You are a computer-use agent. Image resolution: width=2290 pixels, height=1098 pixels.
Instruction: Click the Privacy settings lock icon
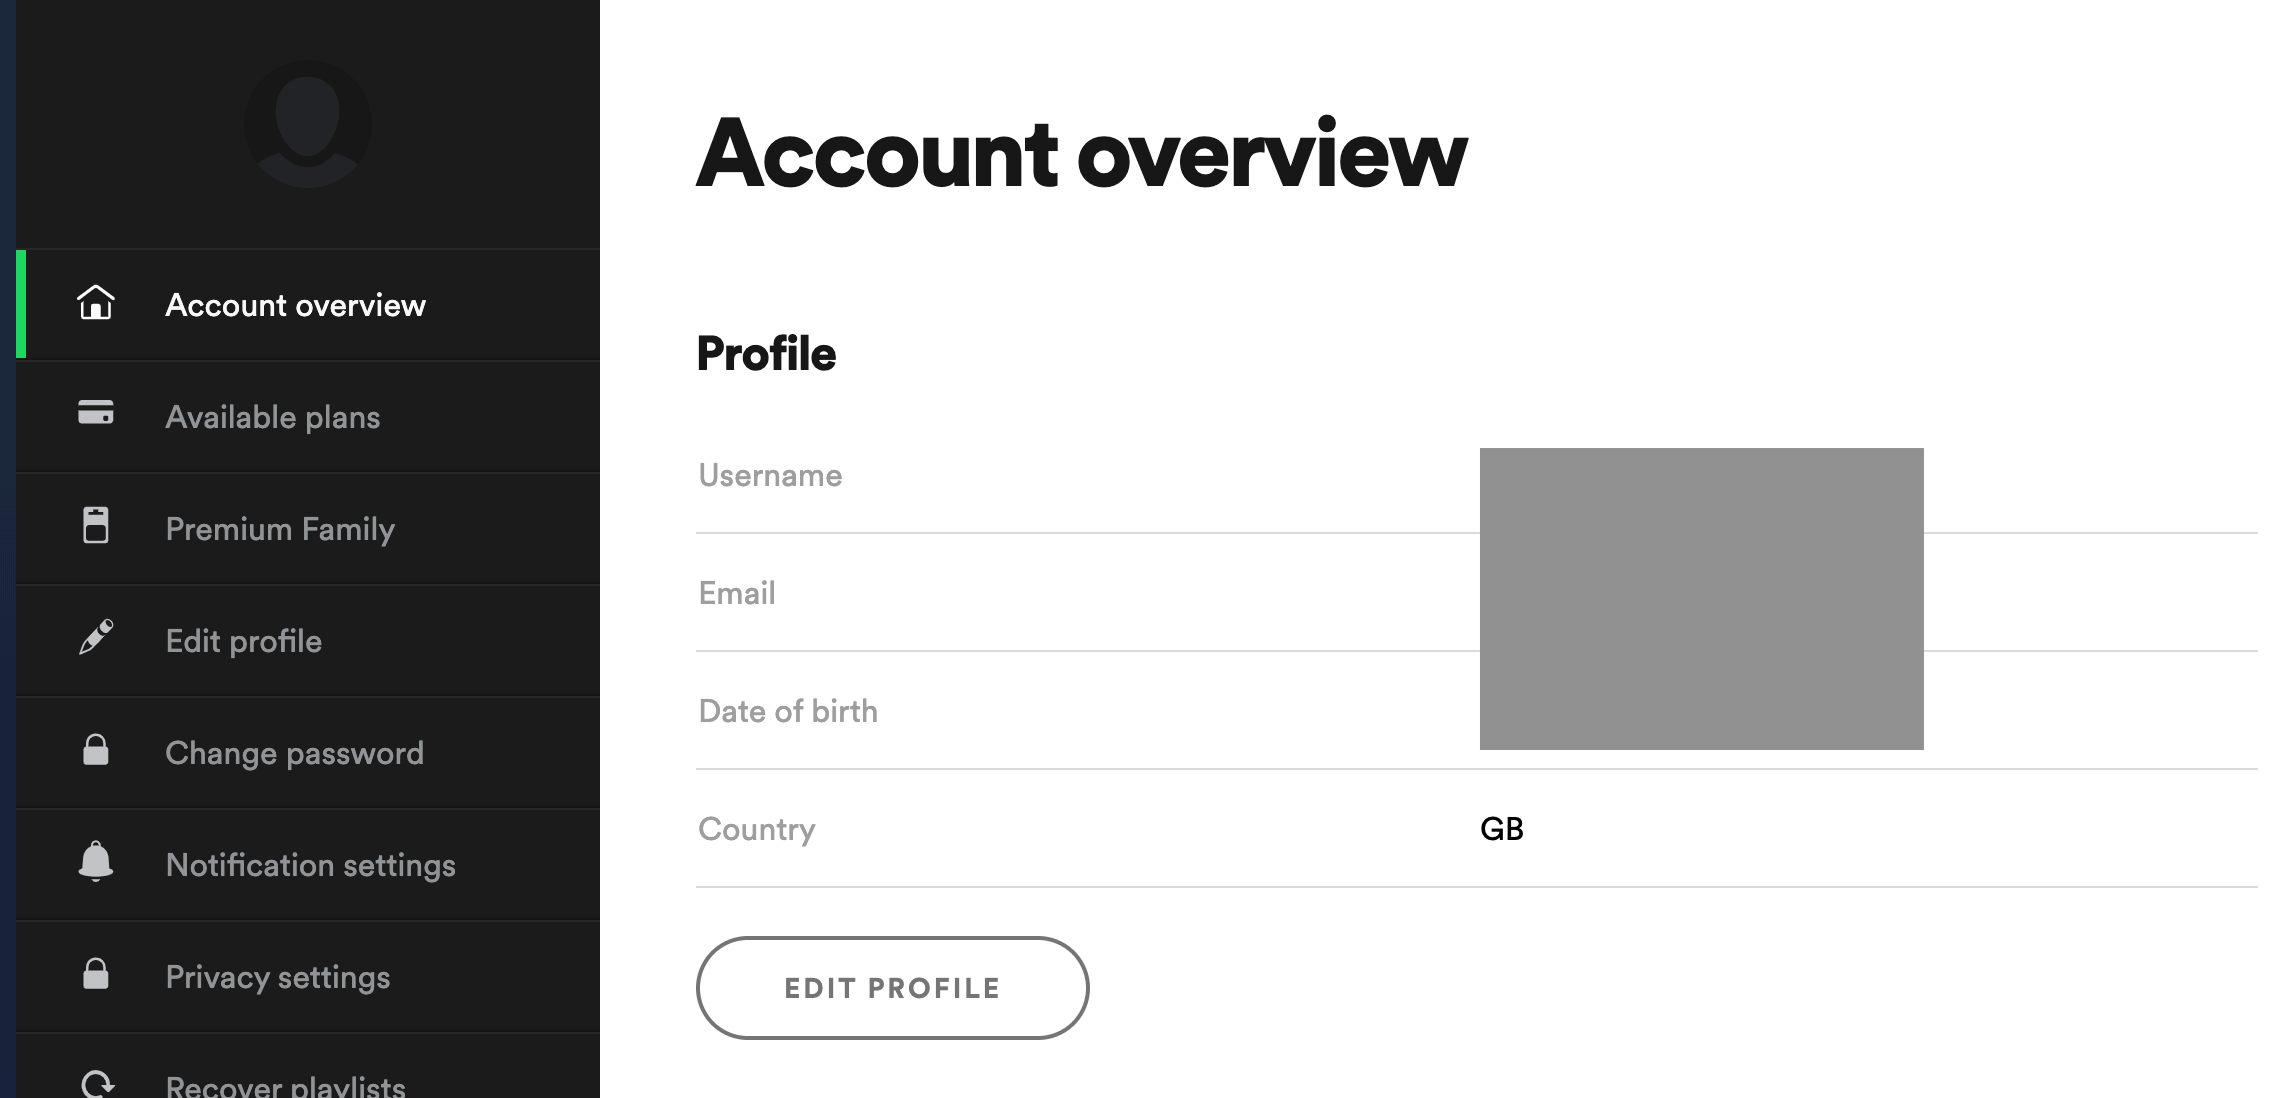pyautogui.click(x=95, y=974)
